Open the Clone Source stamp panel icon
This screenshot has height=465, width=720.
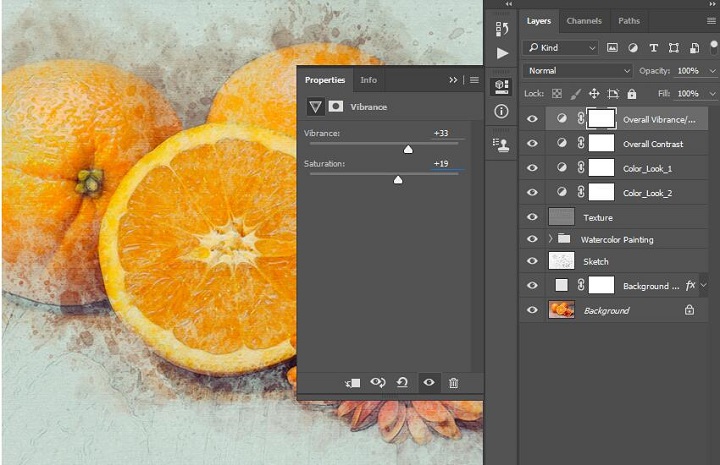(501, 145)
